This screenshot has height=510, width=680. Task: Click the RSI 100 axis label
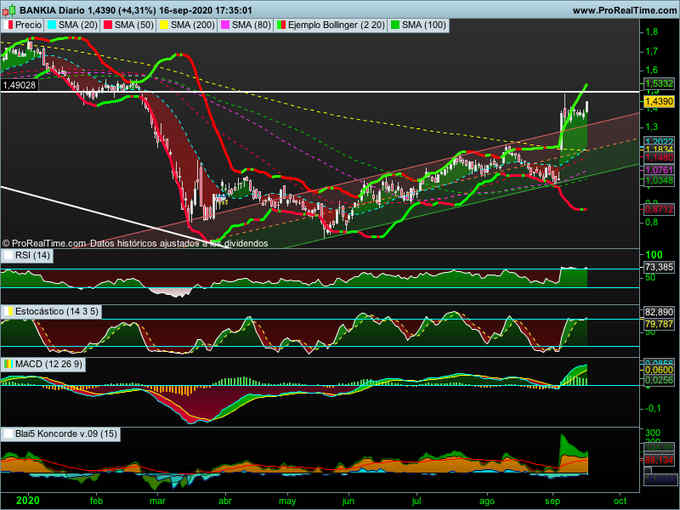pyautogui.click(x=654, y=255)
